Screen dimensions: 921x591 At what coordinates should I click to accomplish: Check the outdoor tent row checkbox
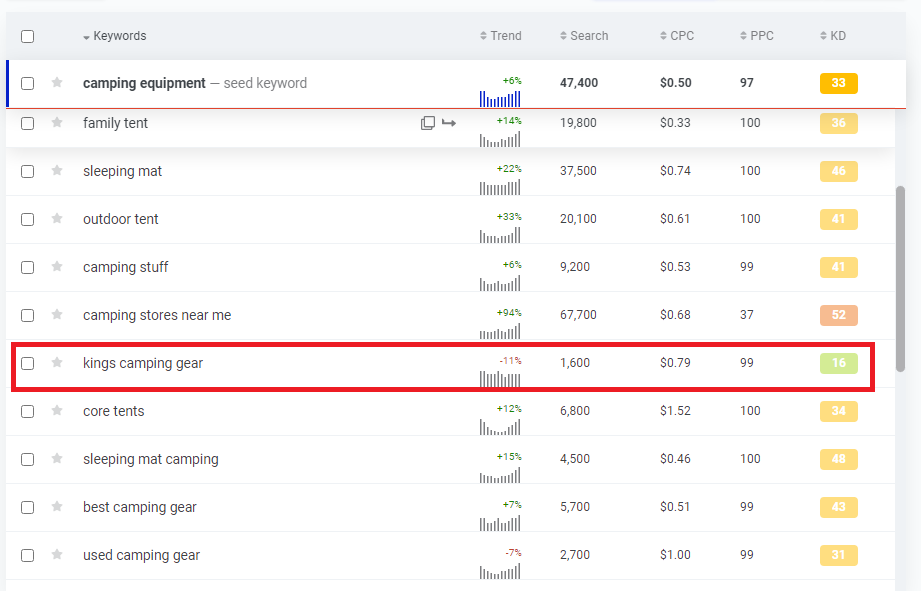click(28, 220)
